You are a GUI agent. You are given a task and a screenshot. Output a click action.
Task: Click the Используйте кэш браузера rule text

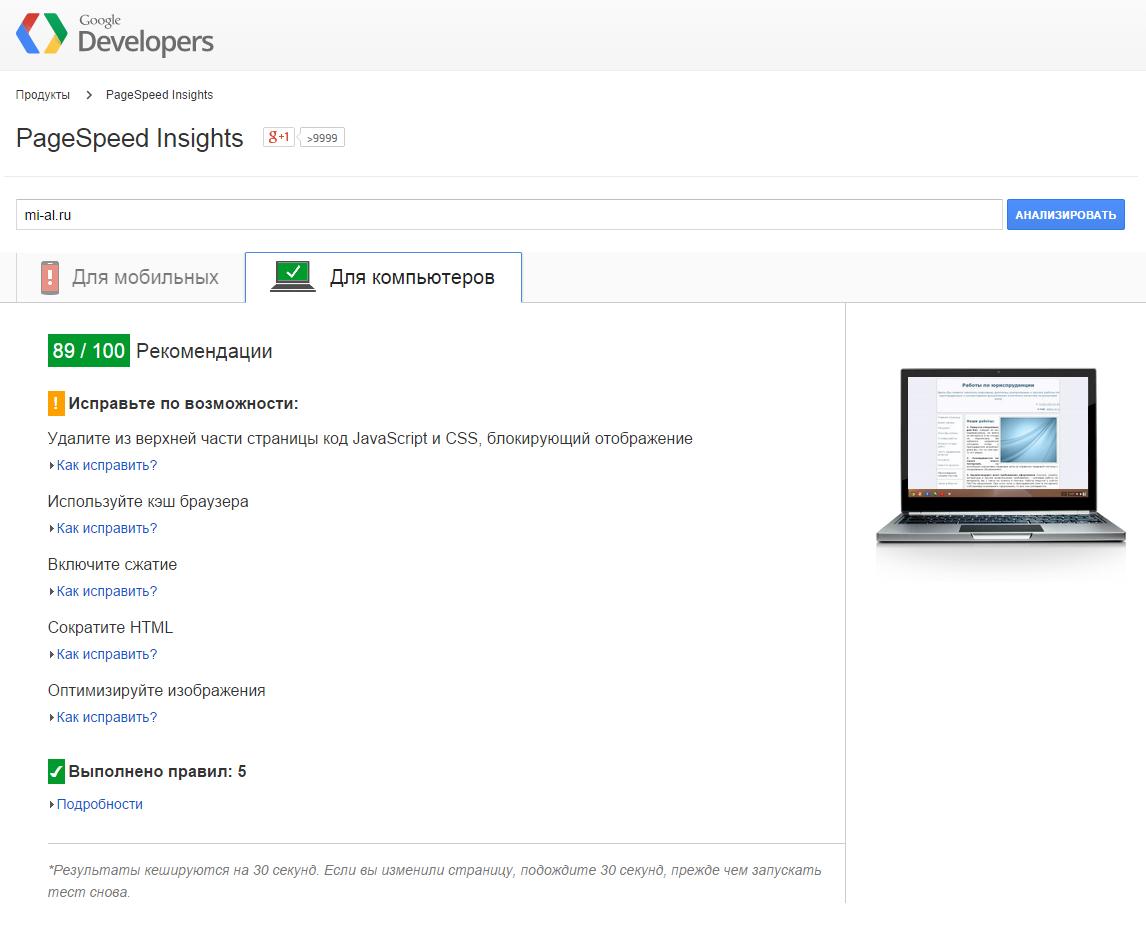(148, 501)
